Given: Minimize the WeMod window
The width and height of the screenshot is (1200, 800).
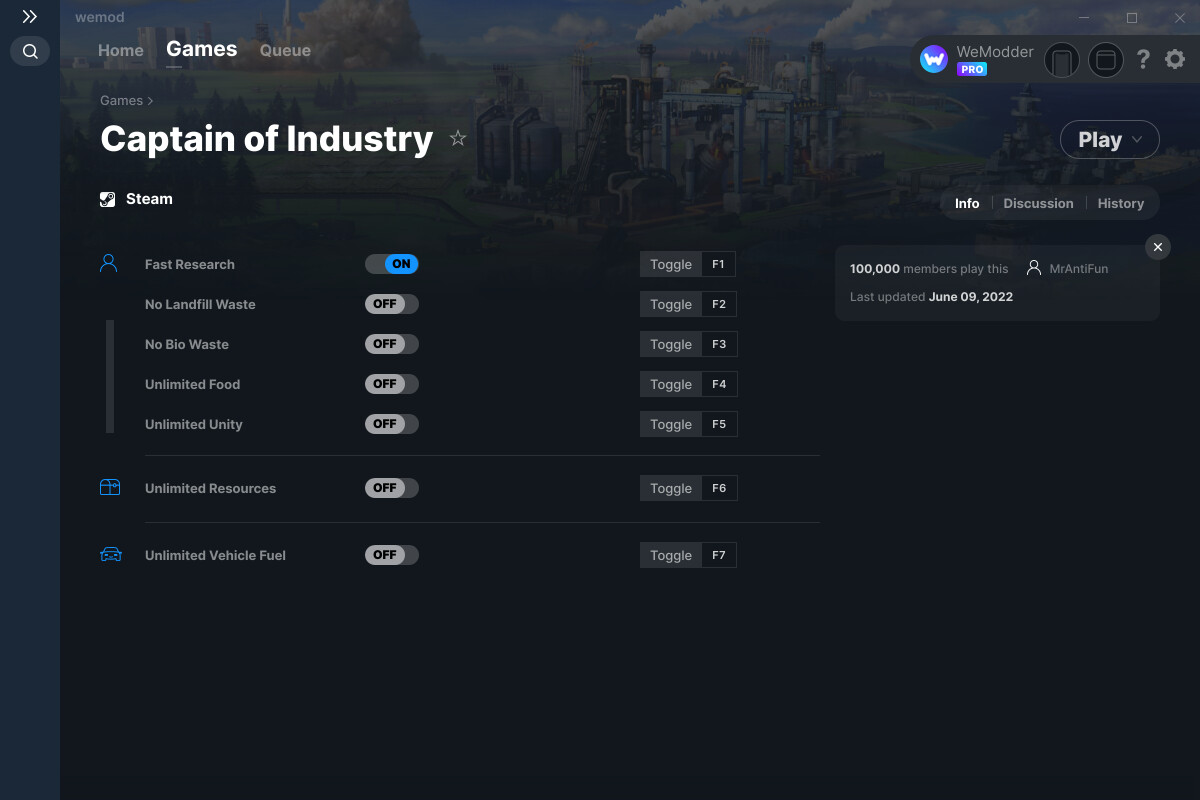Looking at the screenshot, I should click(1085, 18).
